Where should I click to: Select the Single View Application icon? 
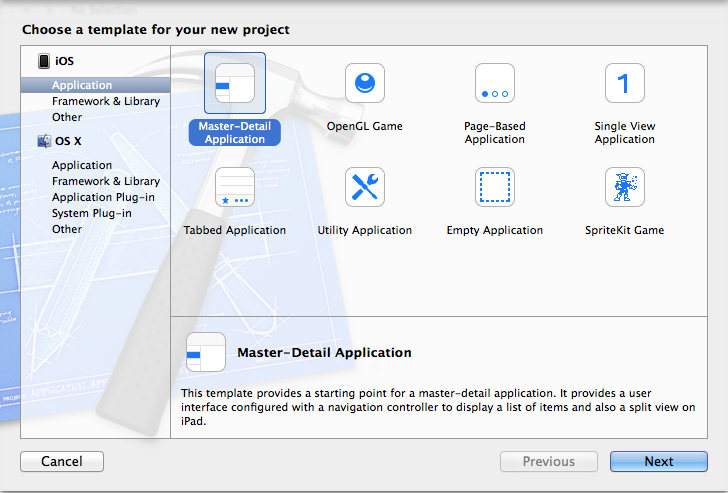pyautogui.click(x=625, y=83)
